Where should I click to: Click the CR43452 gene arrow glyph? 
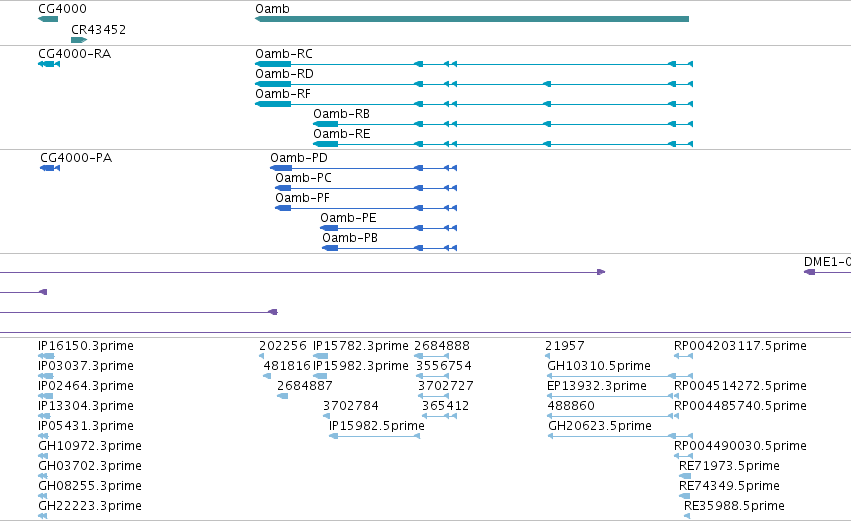79,40
